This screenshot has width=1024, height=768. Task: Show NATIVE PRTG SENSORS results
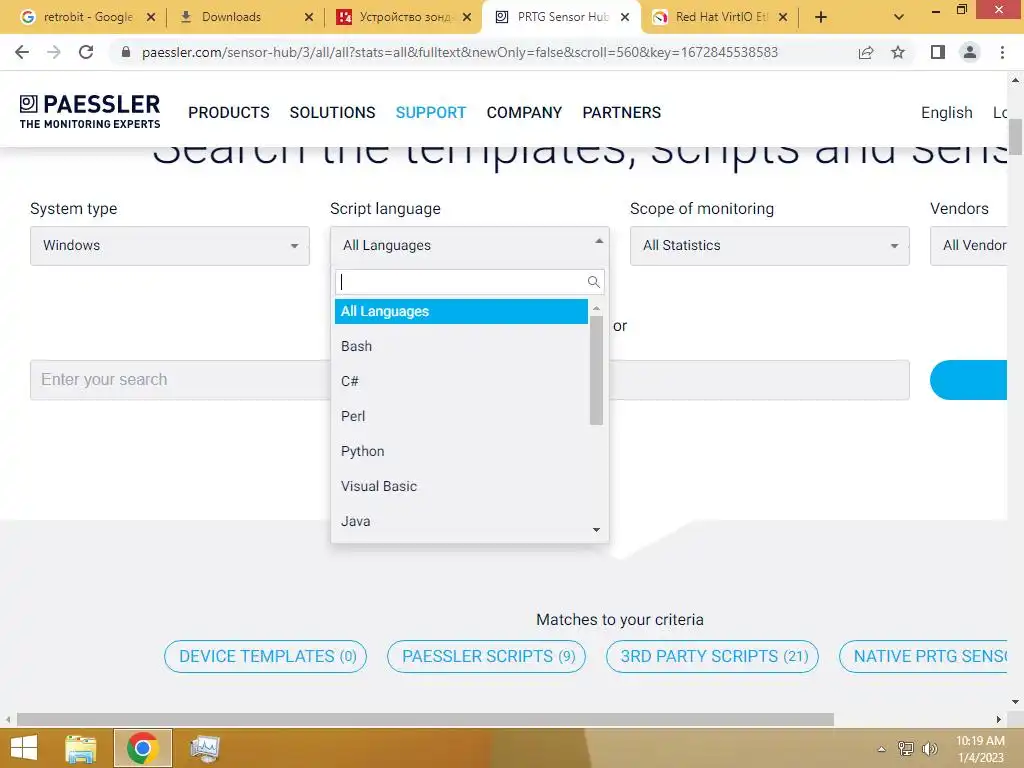pyautogui.click(x=923, y=656)
